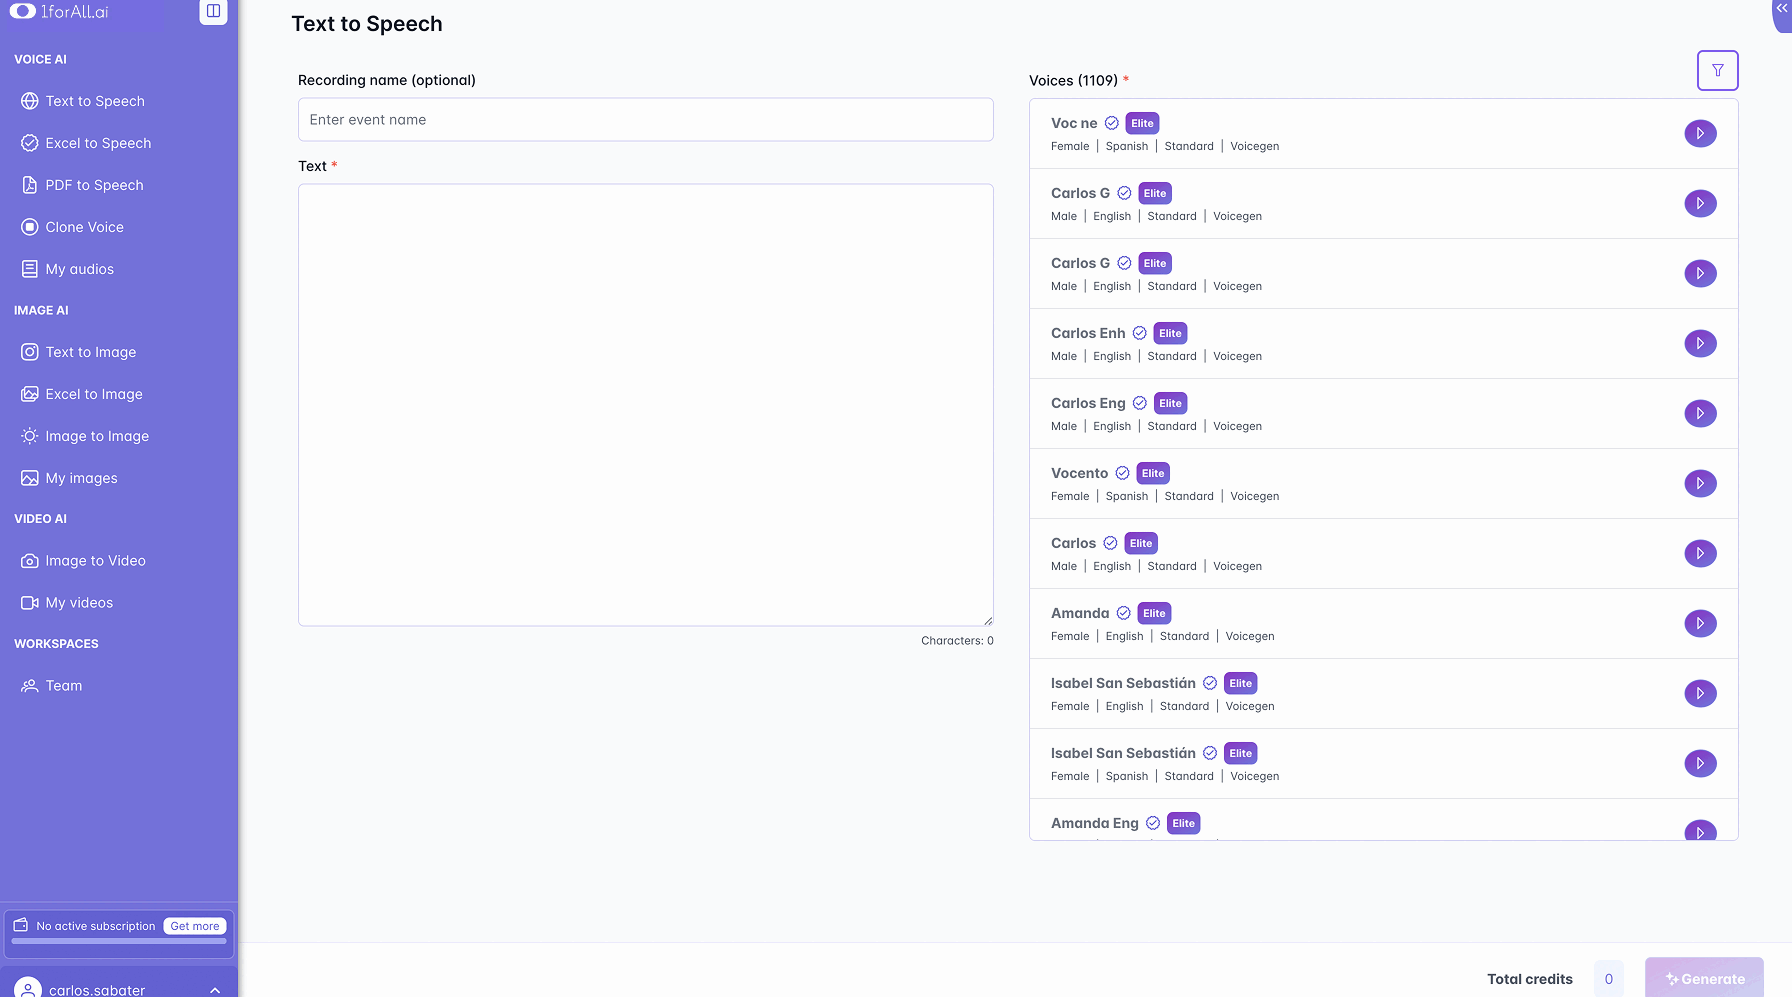This screenshot has height=997, width=1792.
Task: Open Image to Video tool
Action: (95, 561)
